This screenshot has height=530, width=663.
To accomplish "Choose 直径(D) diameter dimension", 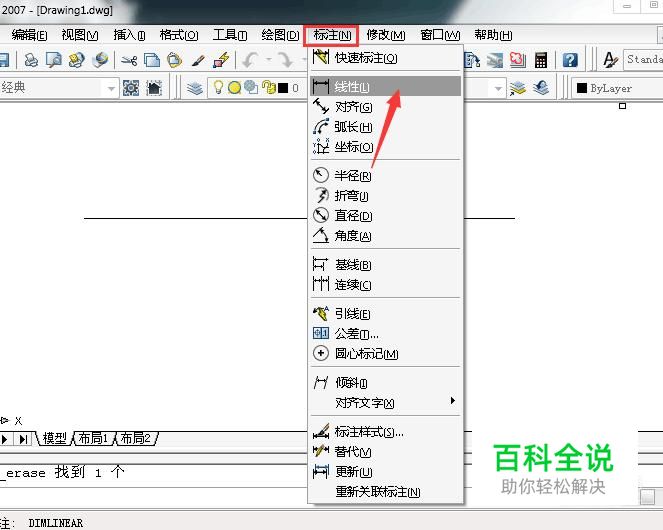I will [386, 216].
